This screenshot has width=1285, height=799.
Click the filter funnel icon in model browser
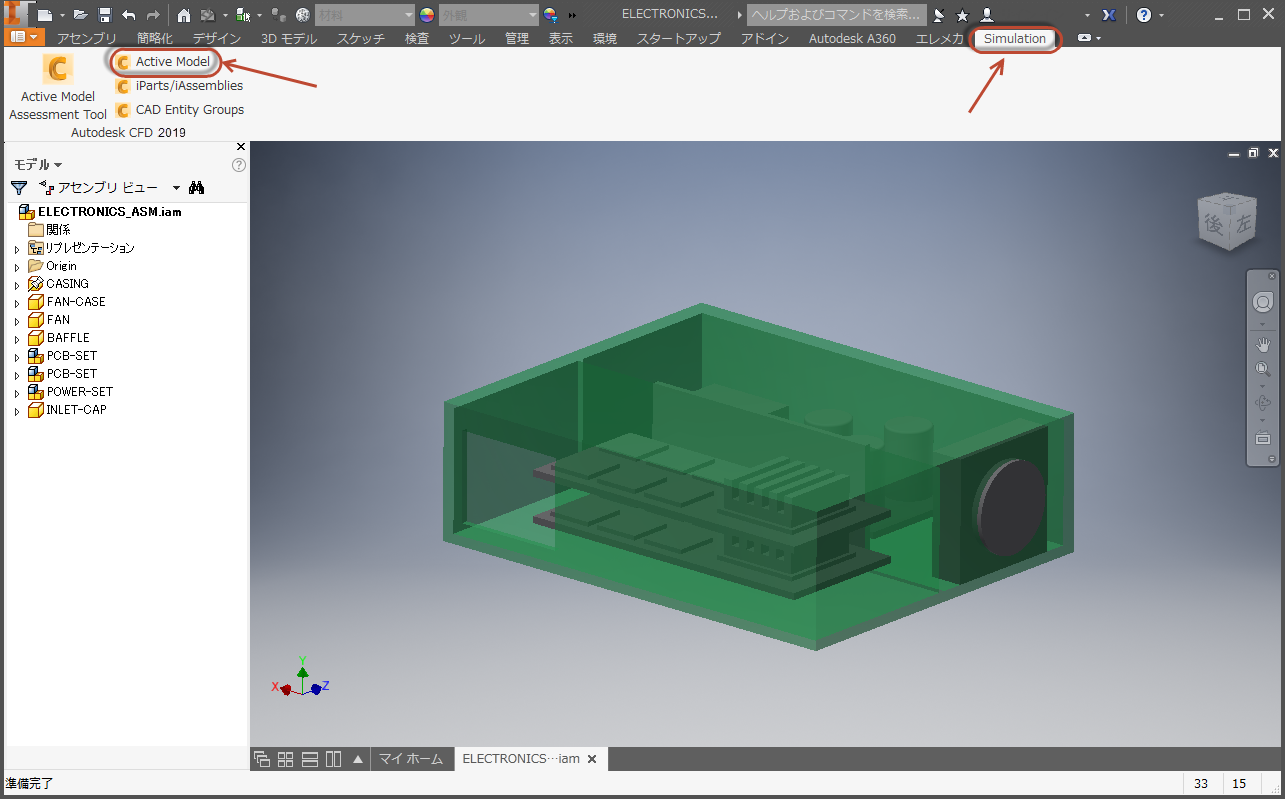(18, 187)
